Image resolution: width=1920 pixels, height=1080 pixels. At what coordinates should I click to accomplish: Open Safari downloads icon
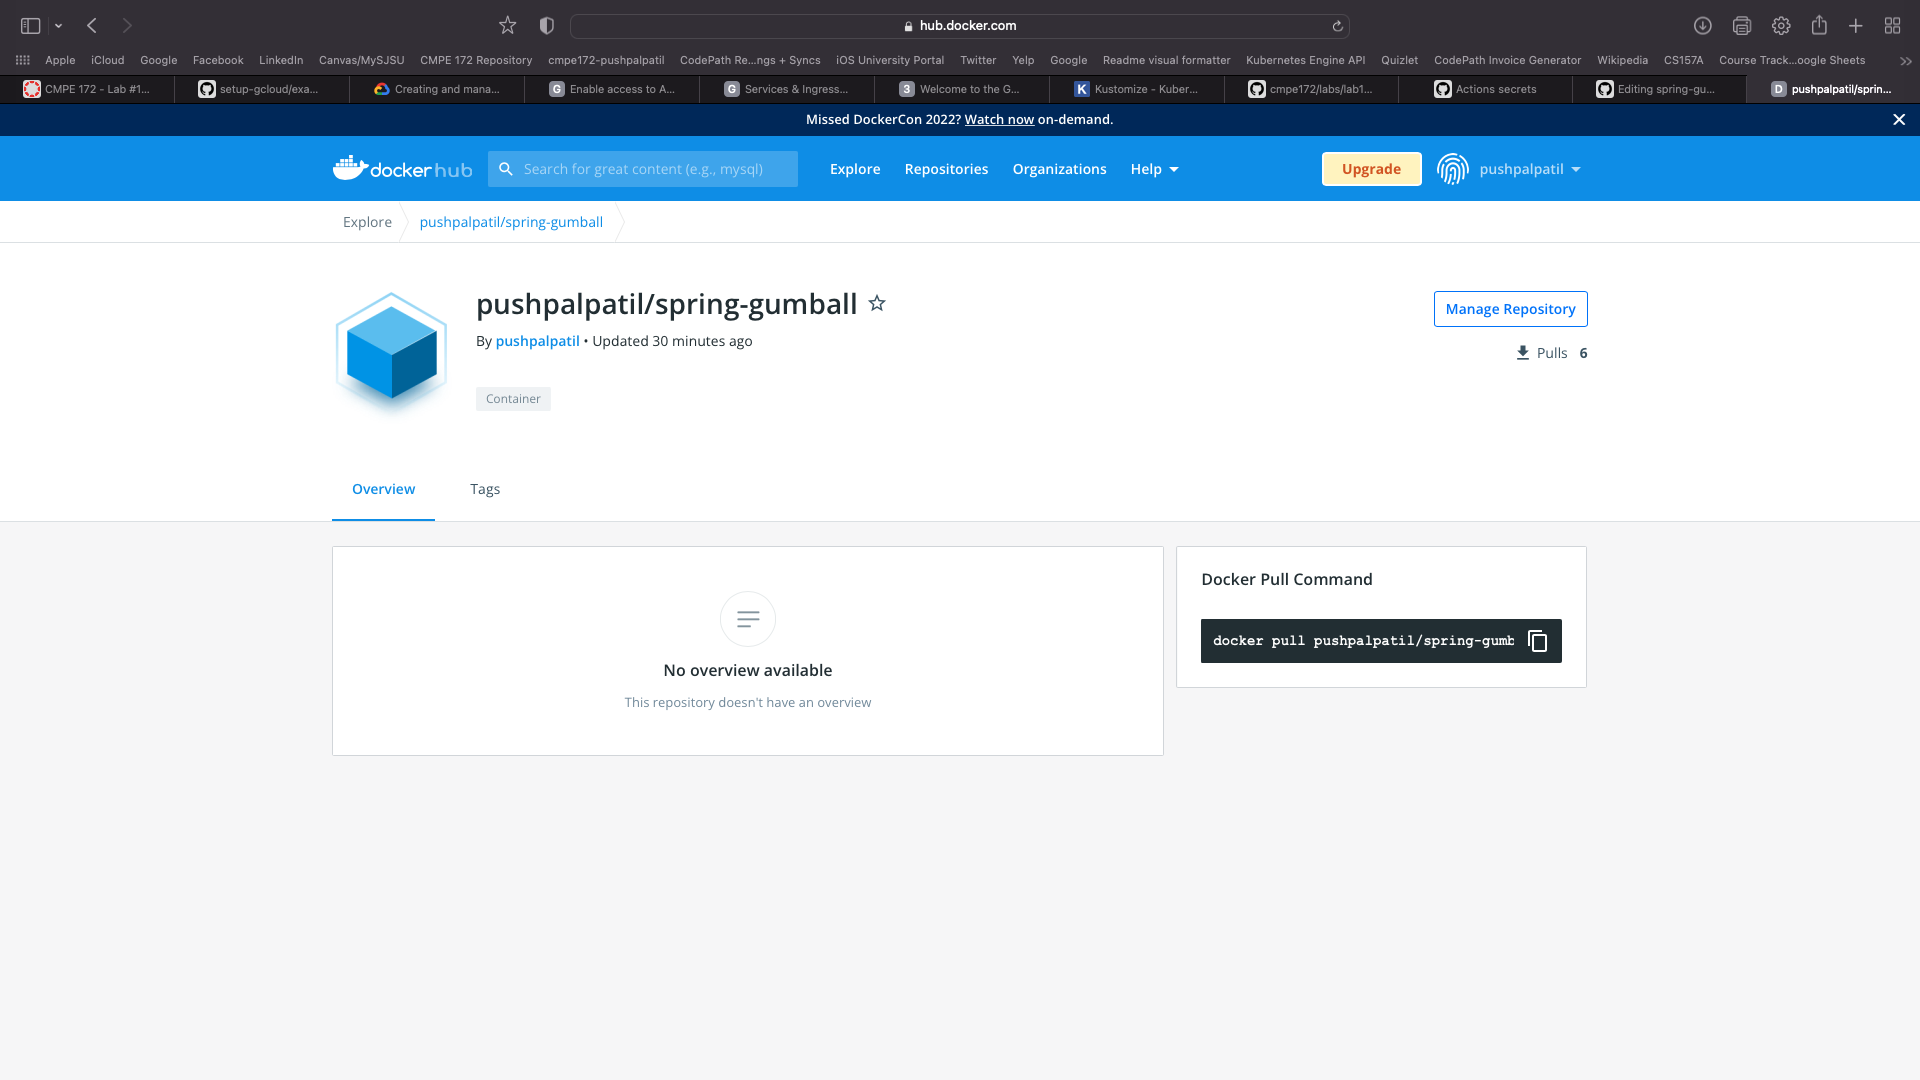pos(1703,25)
